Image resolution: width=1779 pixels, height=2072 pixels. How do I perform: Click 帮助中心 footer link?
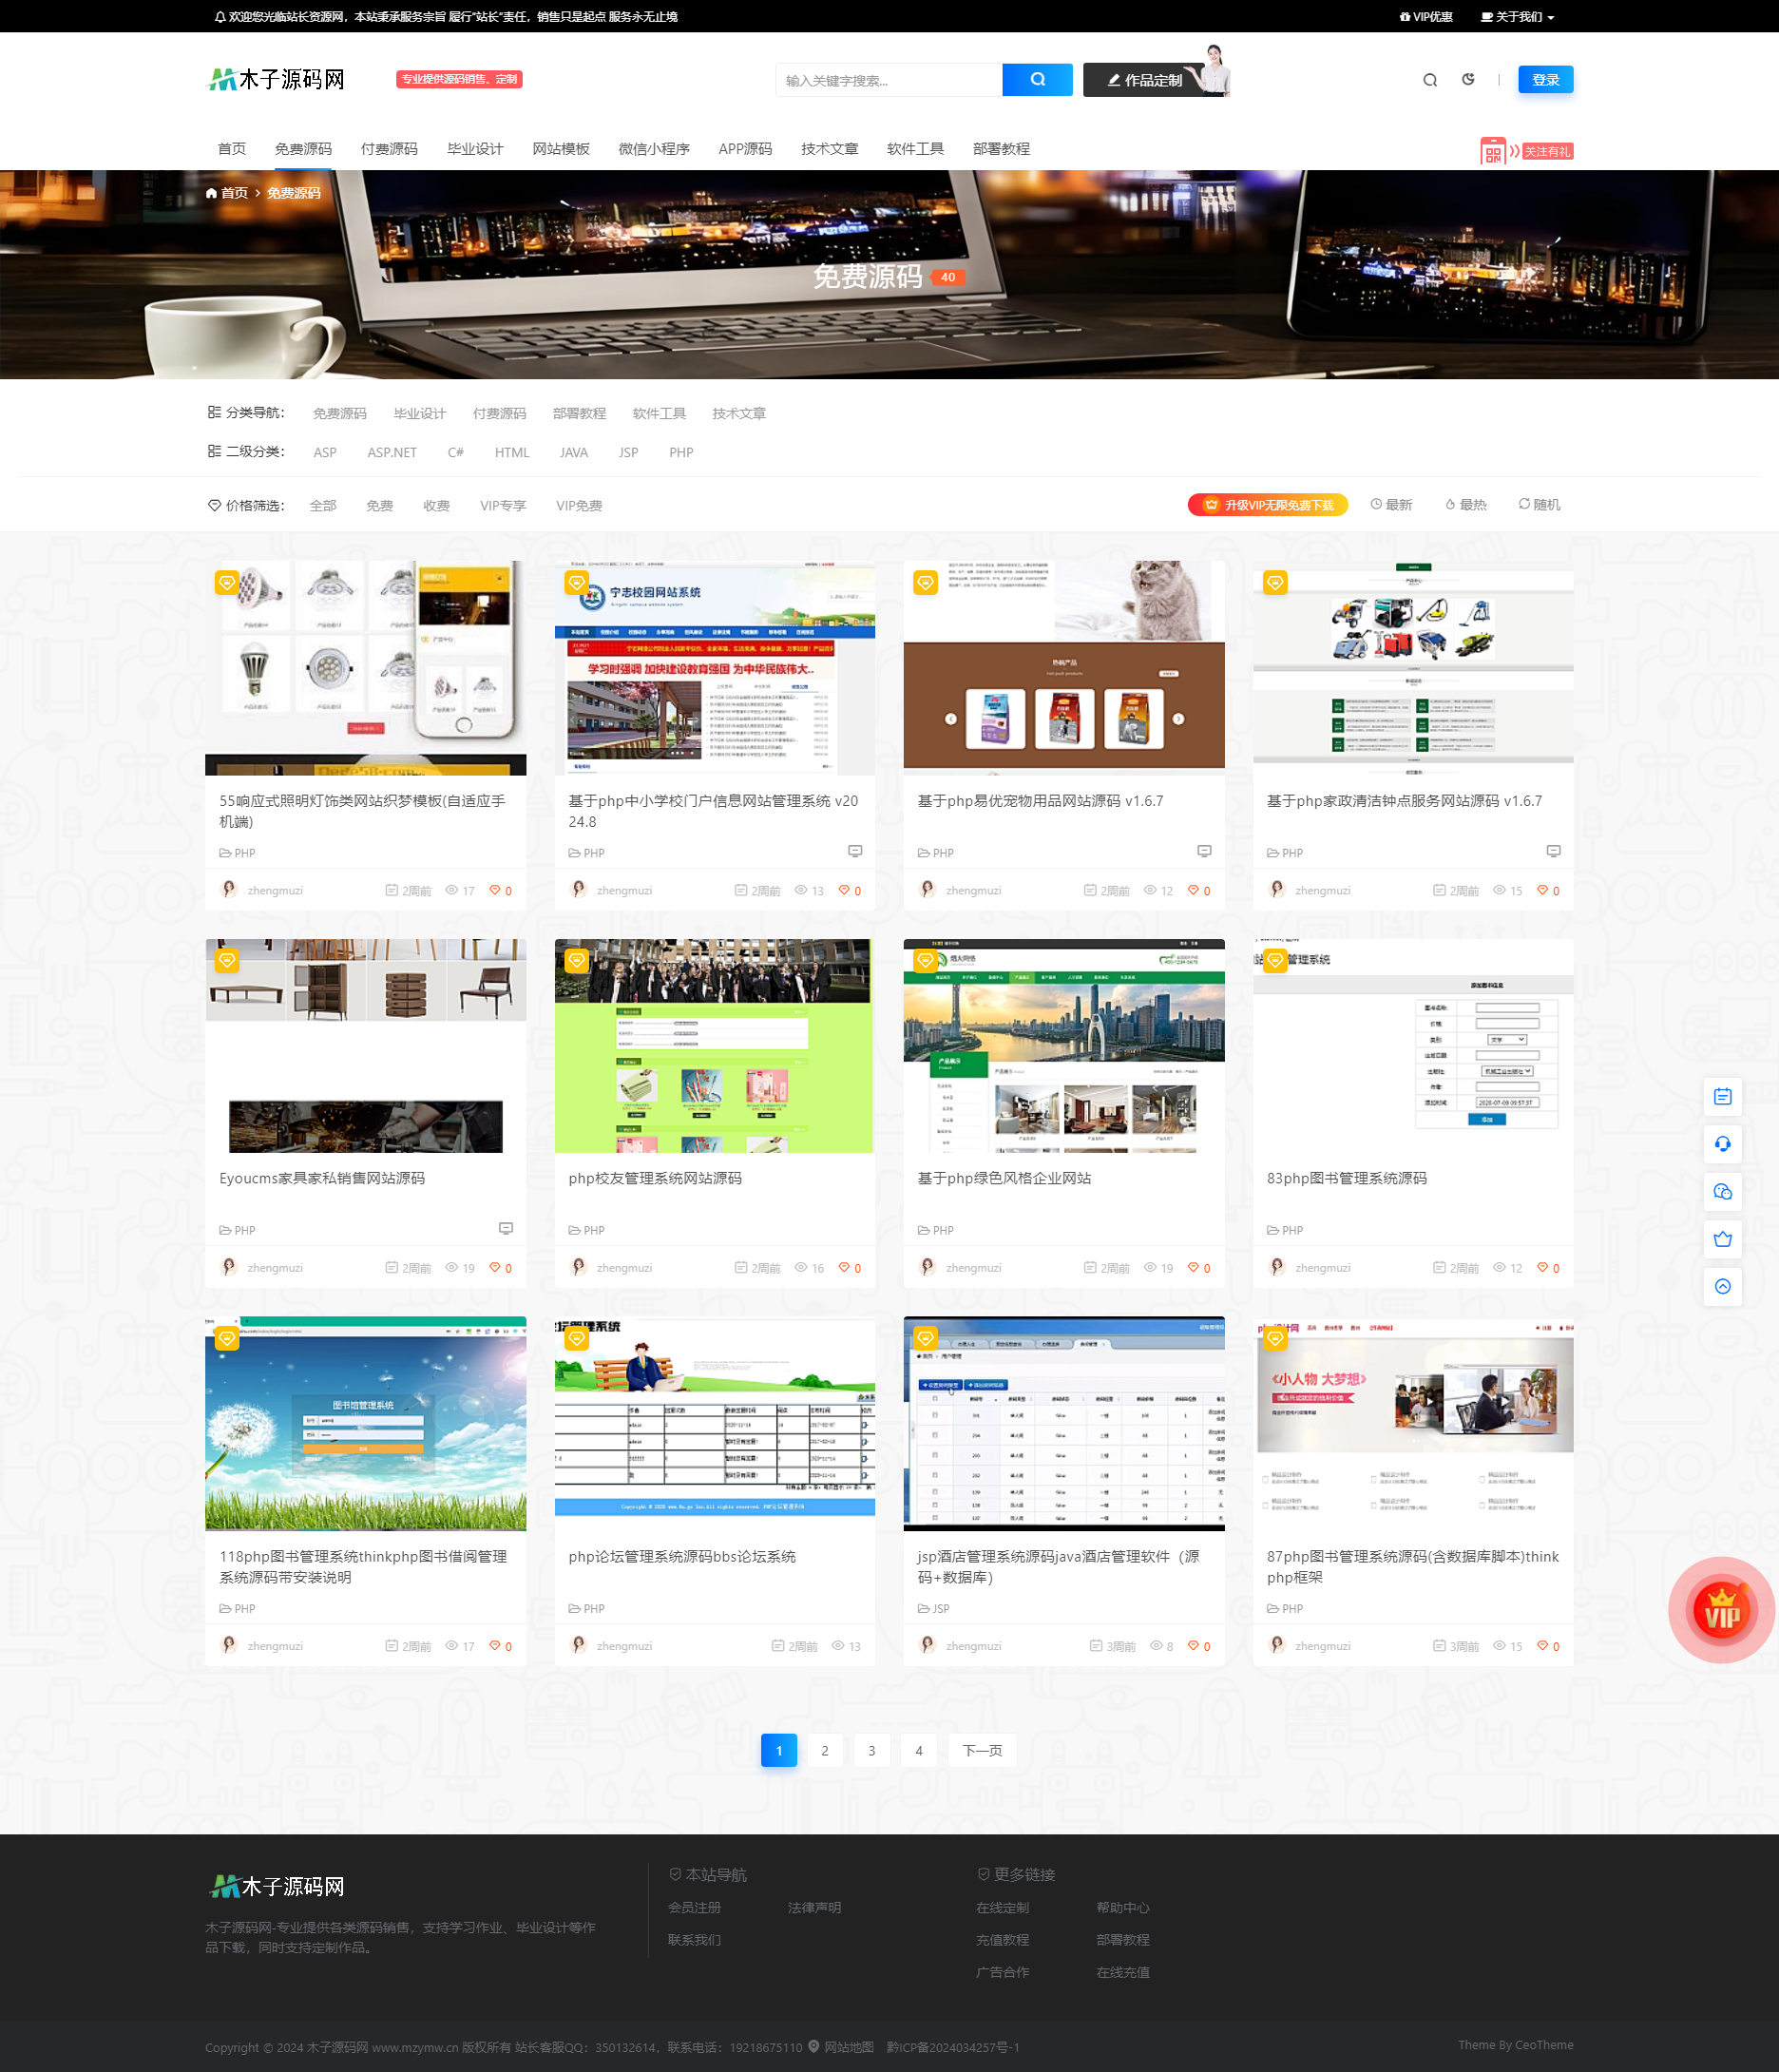click(x=1122, y=1908)
